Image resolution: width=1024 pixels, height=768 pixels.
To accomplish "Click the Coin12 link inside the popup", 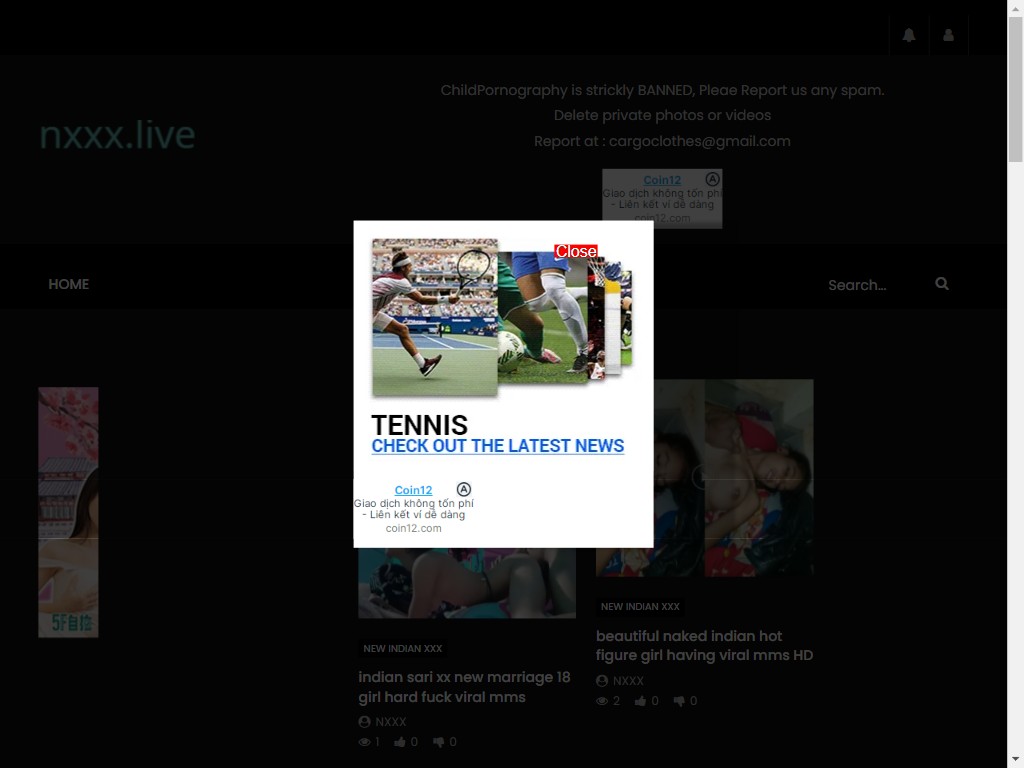I will (413, 490).
